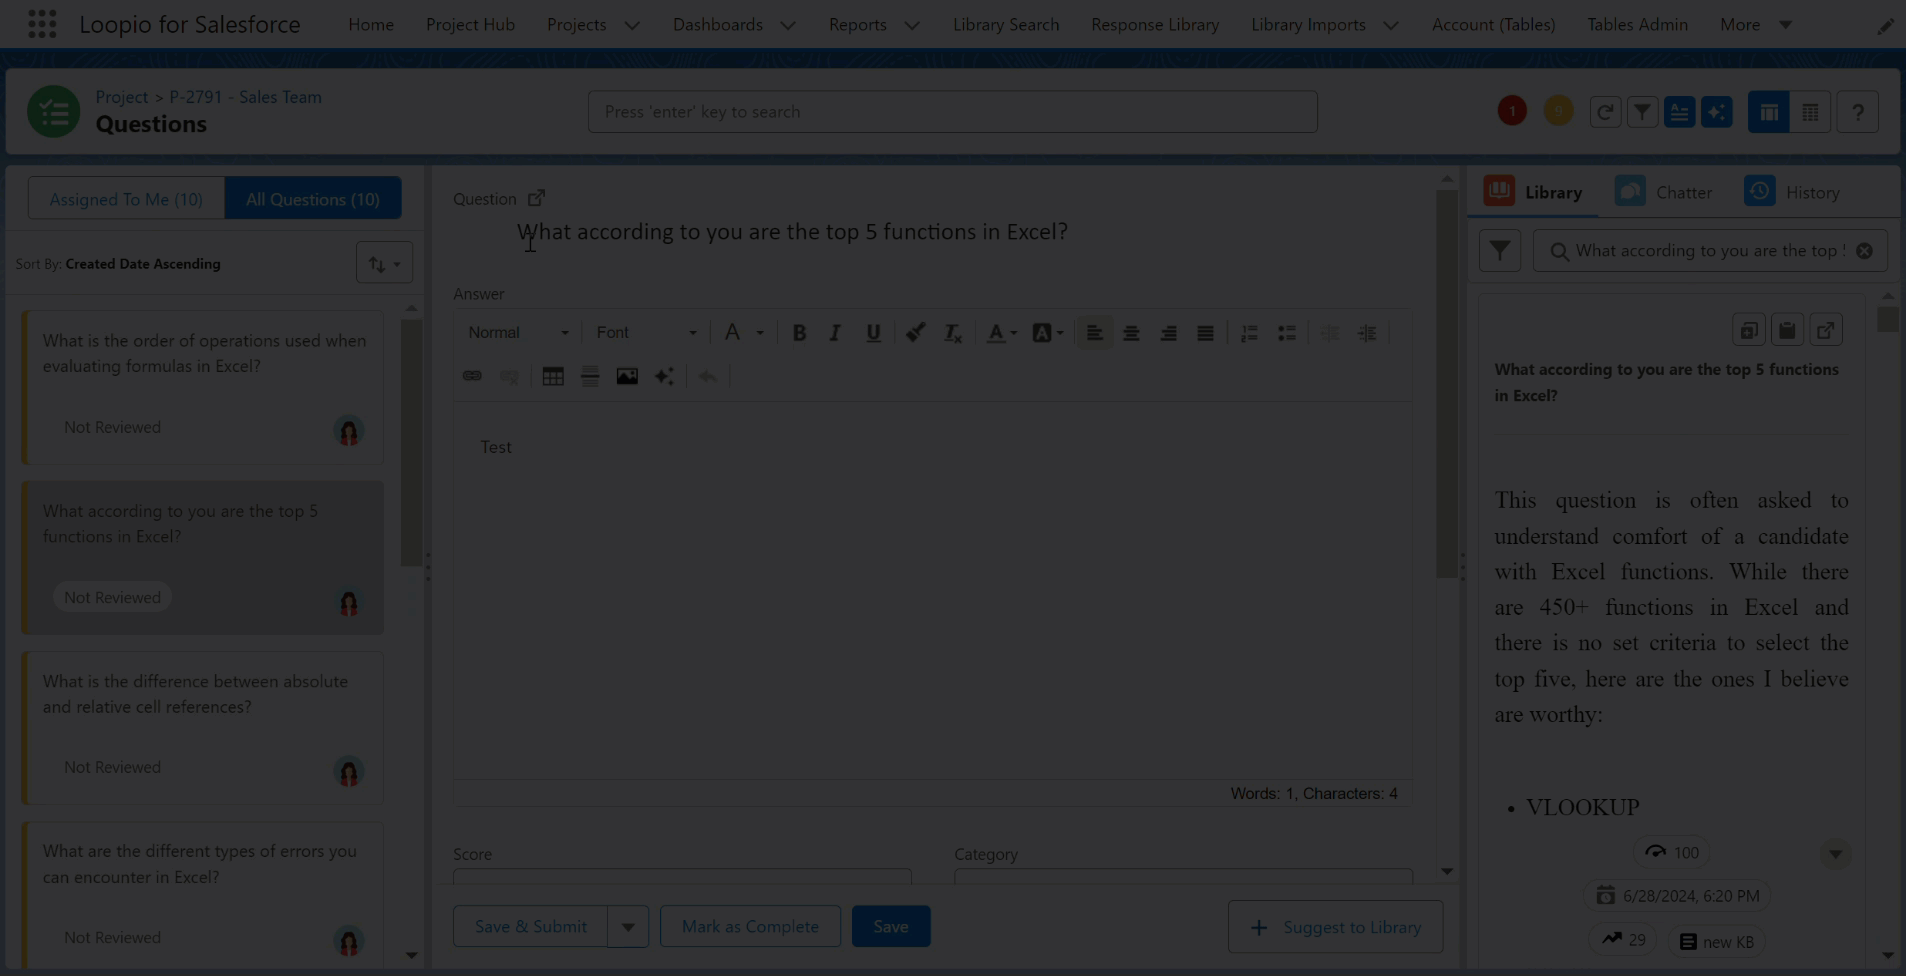Align answer text left

click(x=1094, y=333)
